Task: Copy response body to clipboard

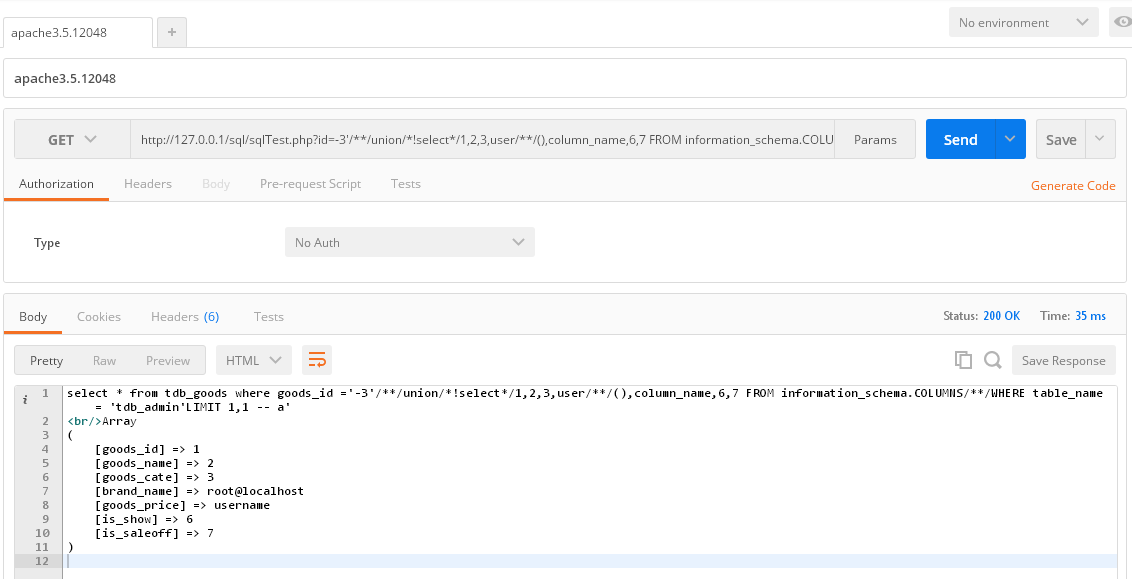Action: pyautogui.click(x=963, y=360)
